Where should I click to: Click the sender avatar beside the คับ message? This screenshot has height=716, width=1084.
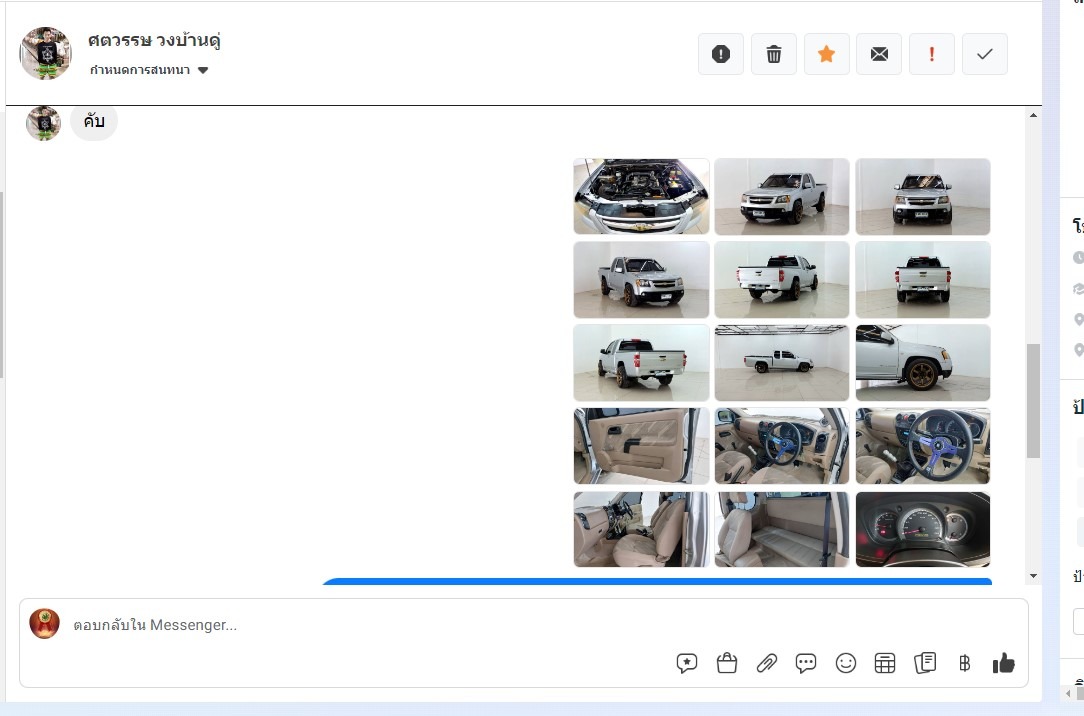[44, 123]
